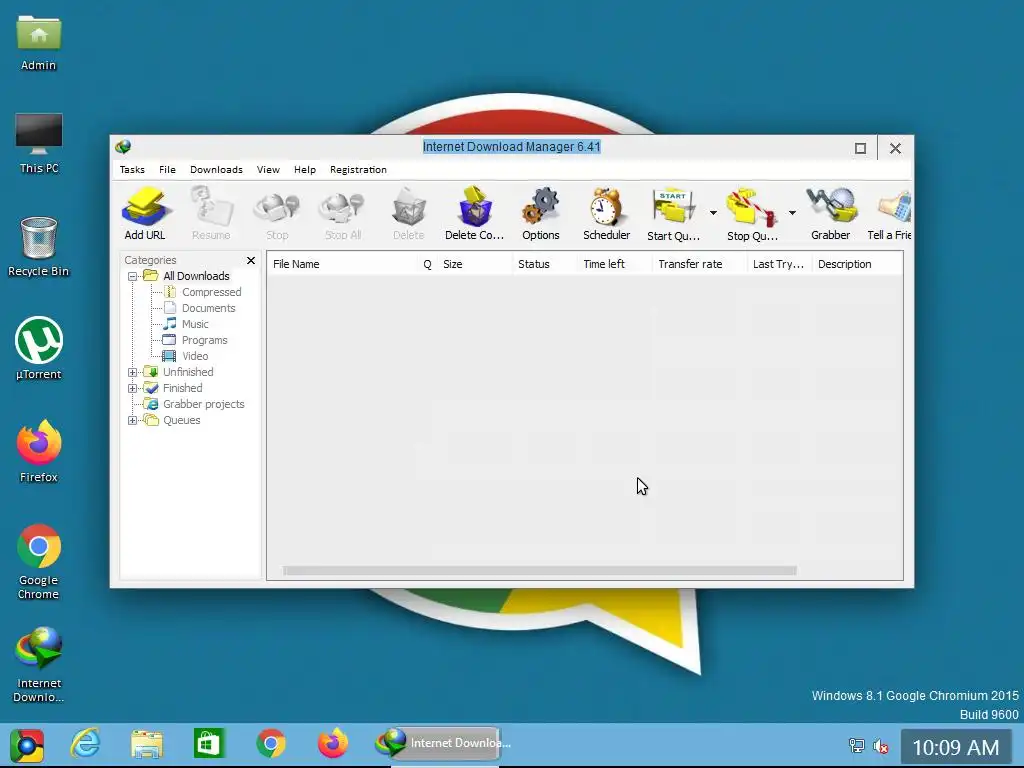The image size is (1024, 768).
Task: Click the network icon in system tray
Action: tap(856, 745)
